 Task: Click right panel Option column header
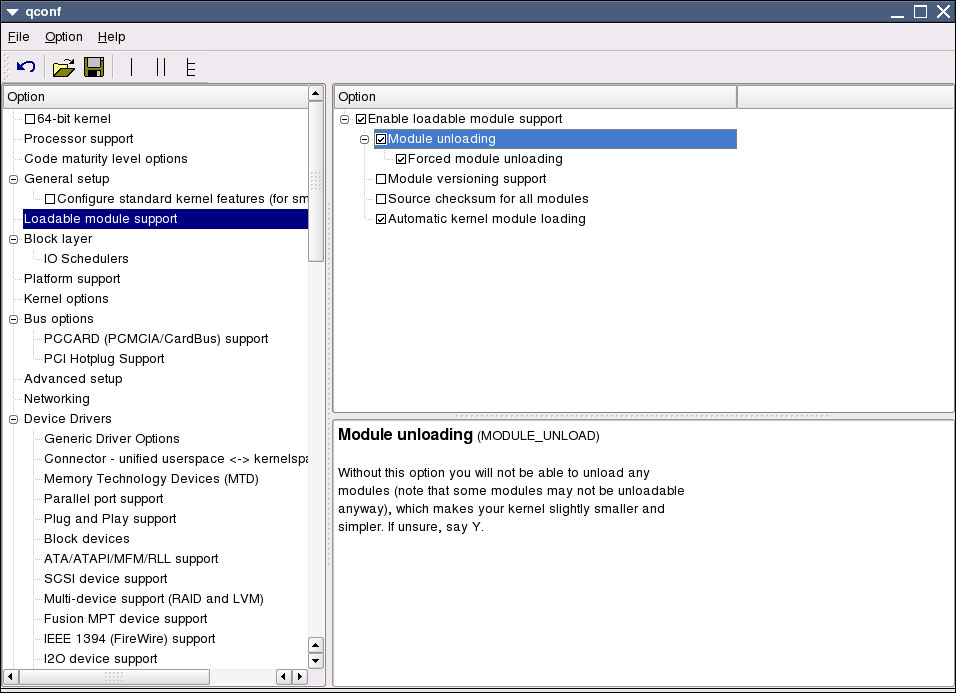pos(536,97)
